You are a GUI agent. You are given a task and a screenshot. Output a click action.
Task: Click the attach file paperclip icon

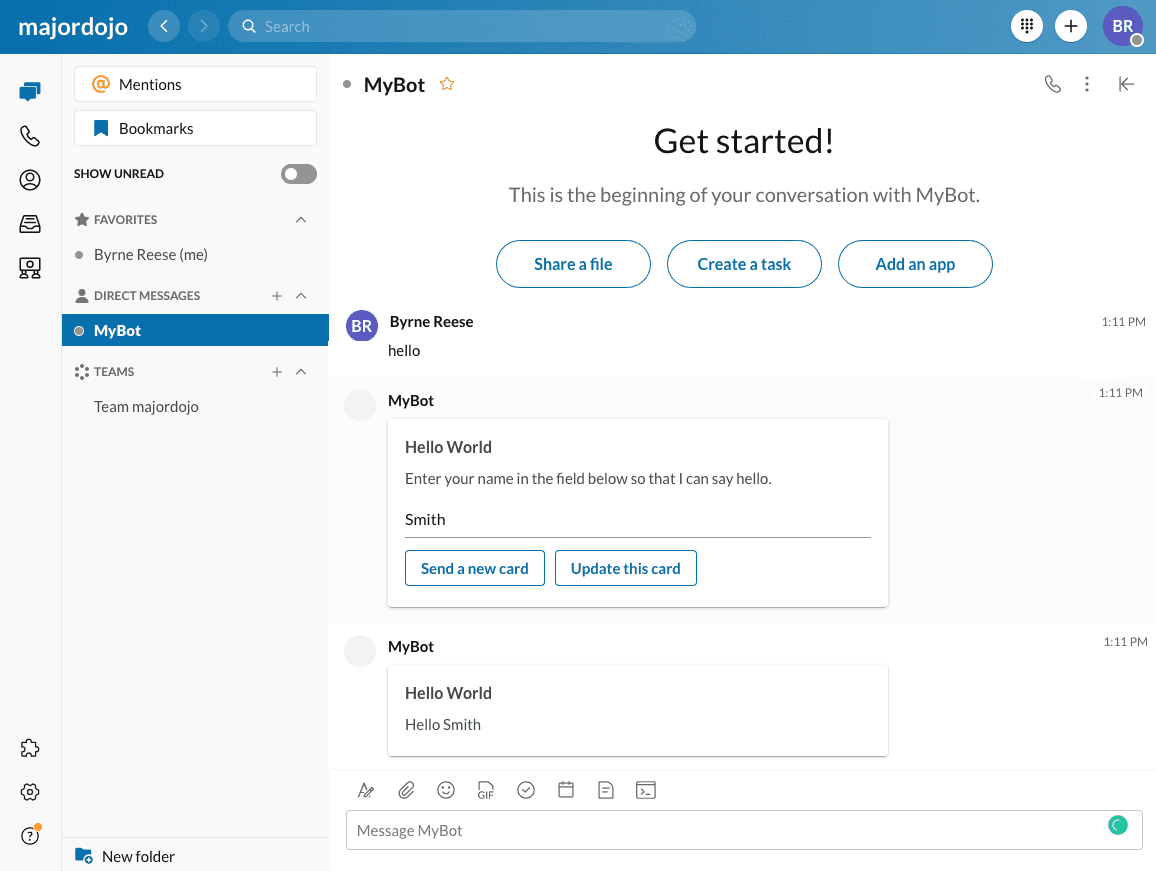tap(406, 790)
